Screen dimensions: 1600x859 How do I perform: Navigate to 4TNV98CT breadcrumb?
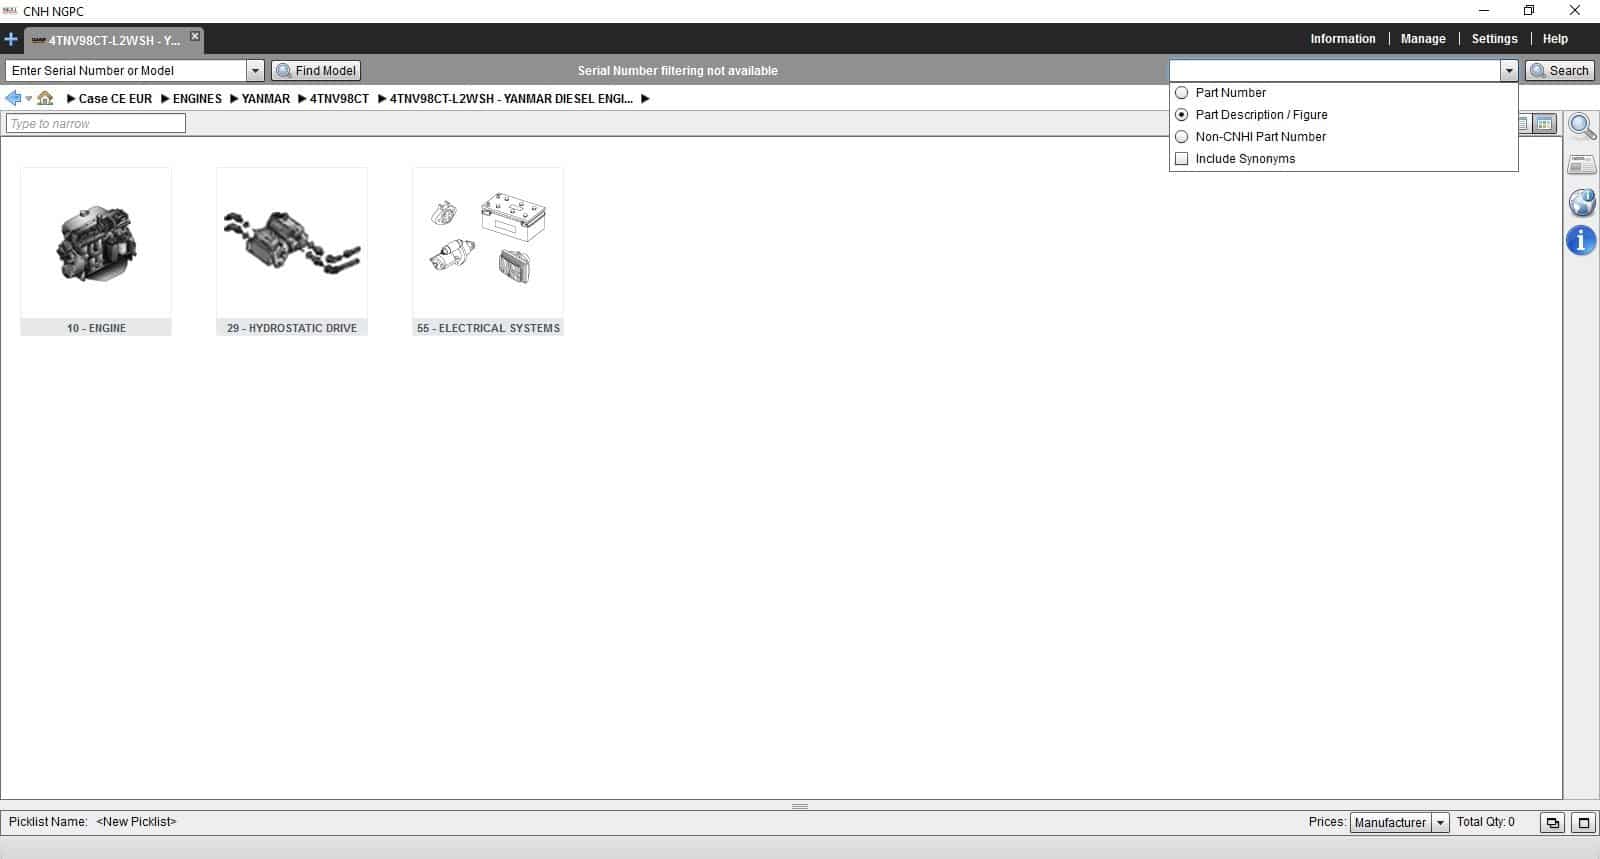click(x=339, y=99)
